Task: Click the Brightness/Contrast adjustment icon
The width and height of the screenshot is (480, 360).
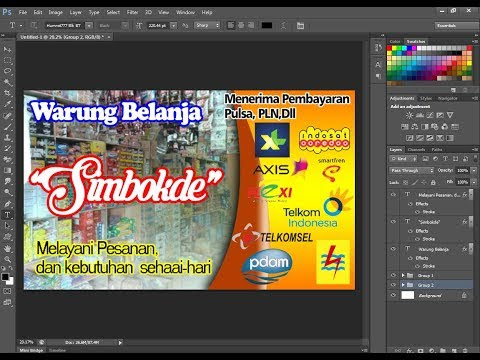Action: [409, 115]
